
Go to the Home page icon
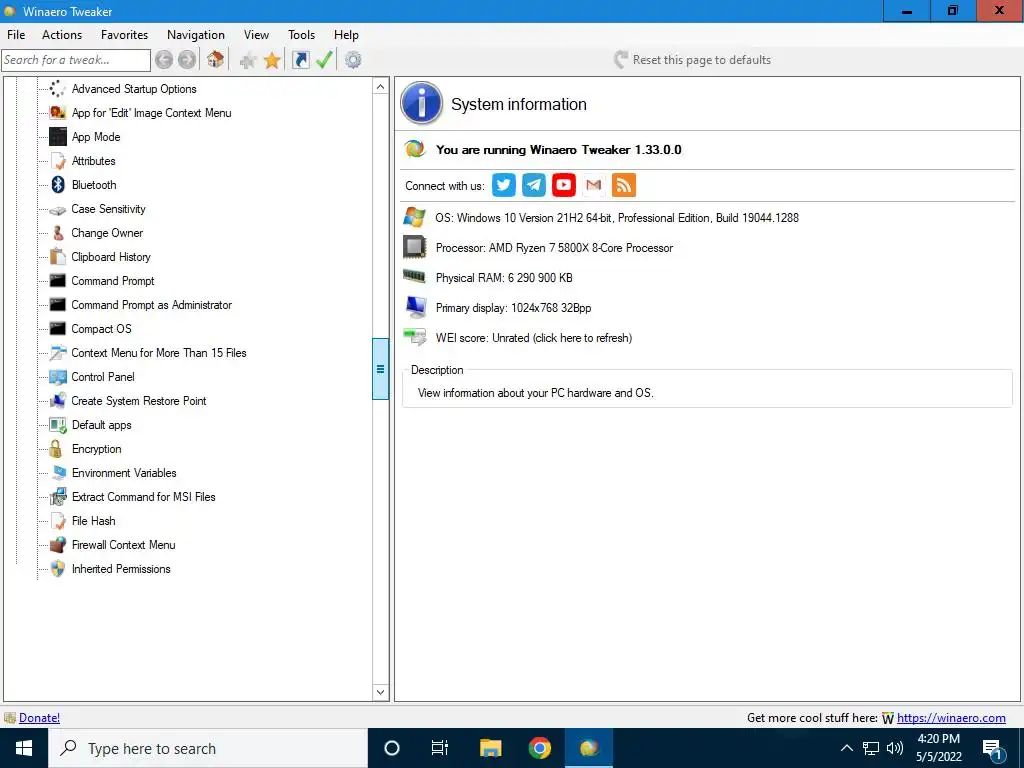coord(216,60)
